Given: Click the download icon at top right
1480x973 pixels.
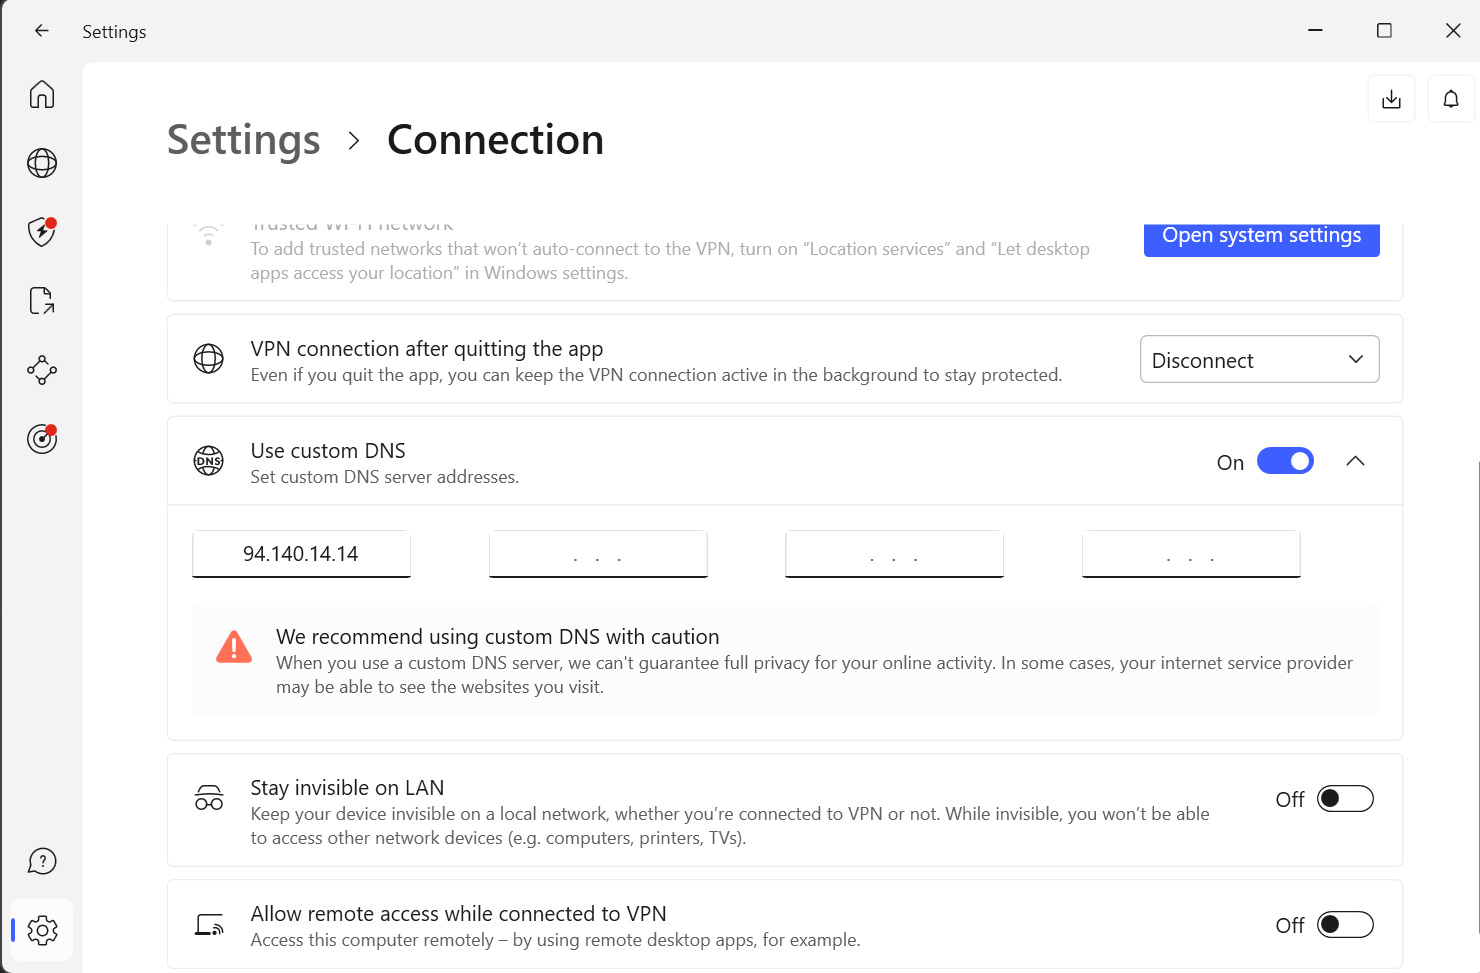Looking at the screenshot, I should click(1391, 99).
